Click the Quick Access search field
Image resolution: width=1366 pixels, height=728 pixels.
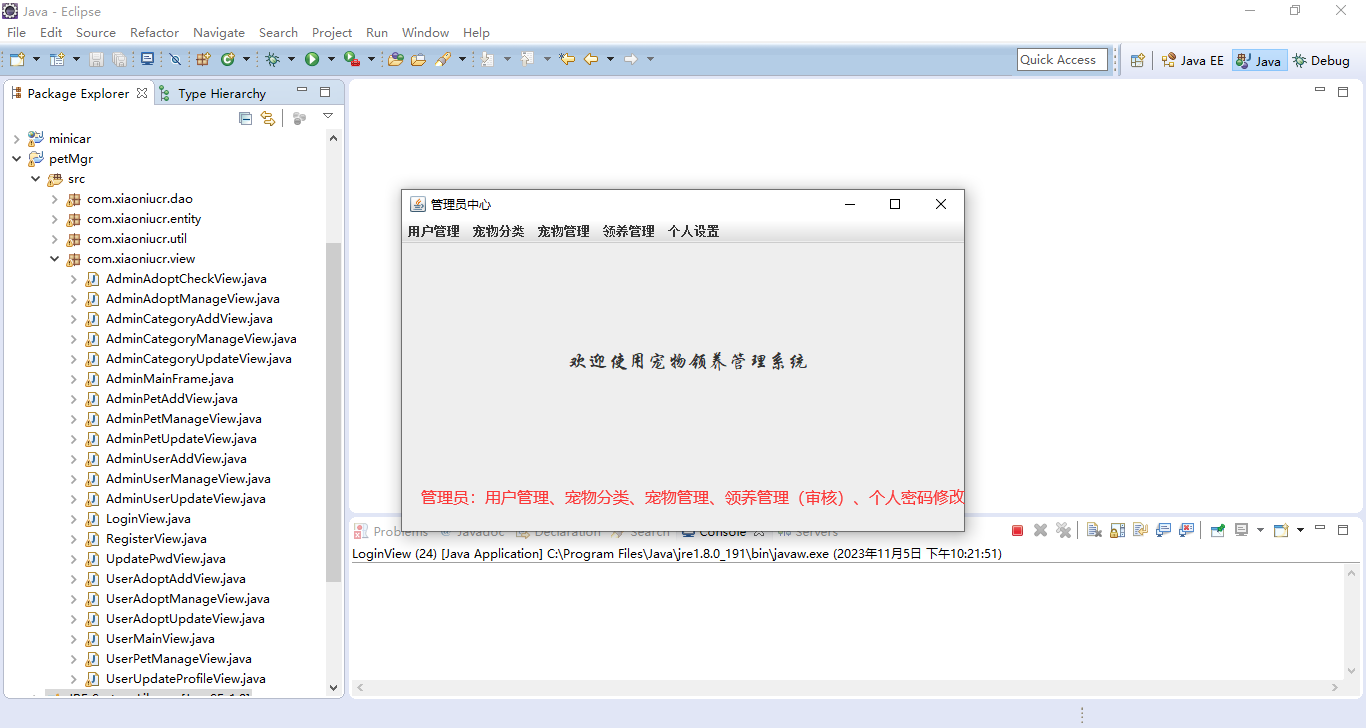click(1062, 60)
